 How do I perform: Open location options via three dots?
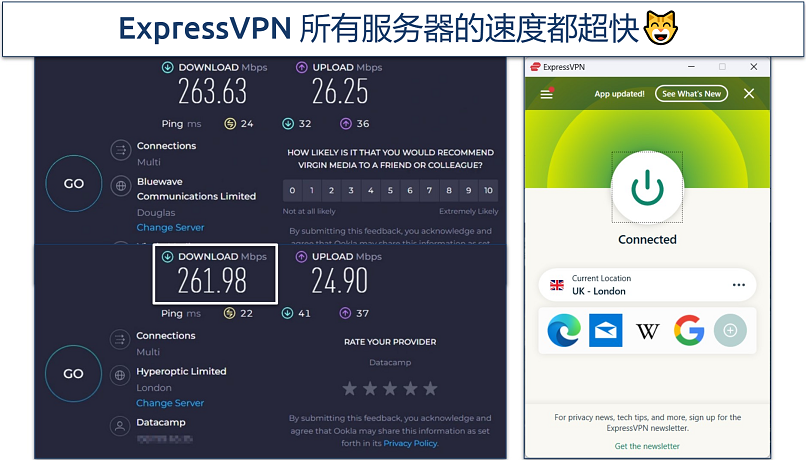[739, 285]
